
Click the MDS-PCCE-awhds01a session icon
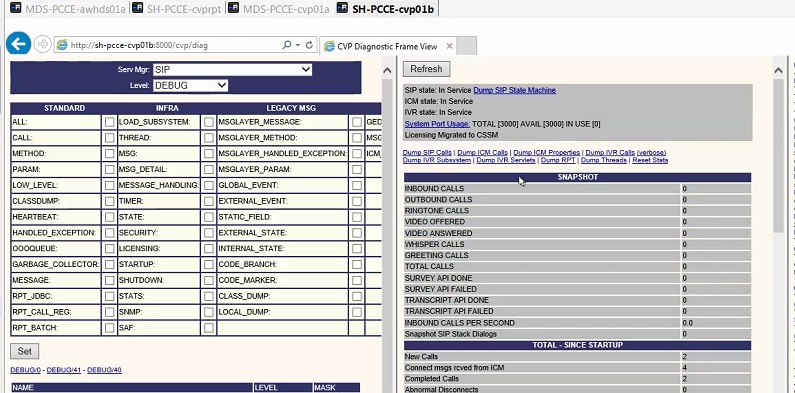pos(15,8)
